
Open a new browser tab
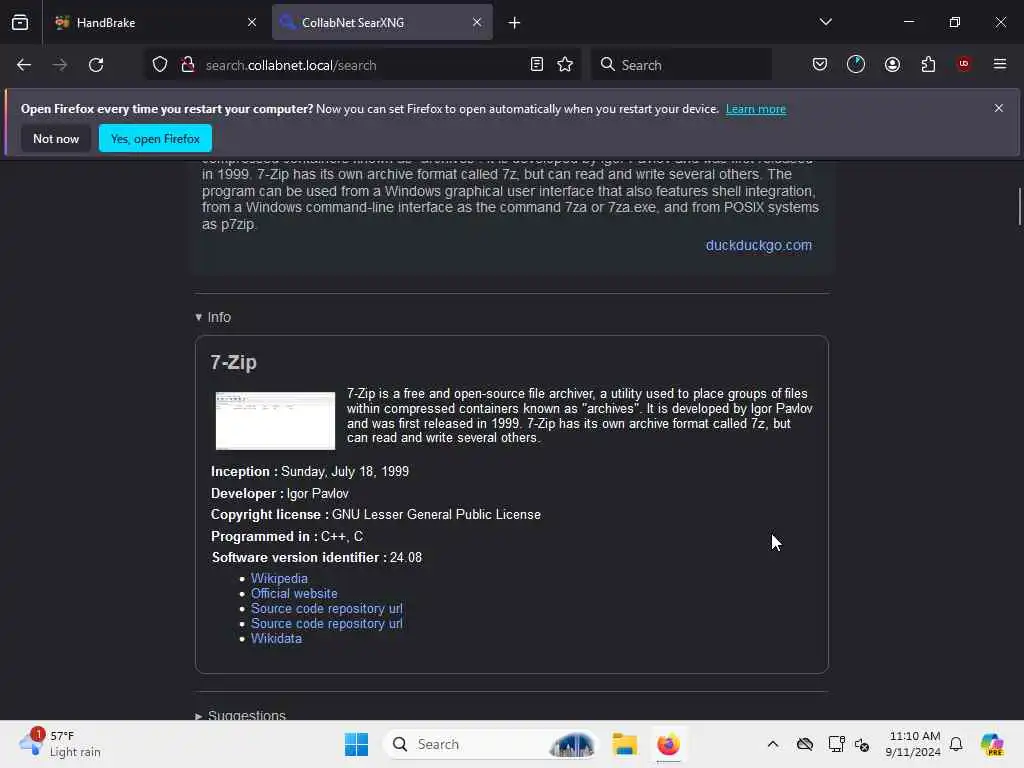coord(515,23)
